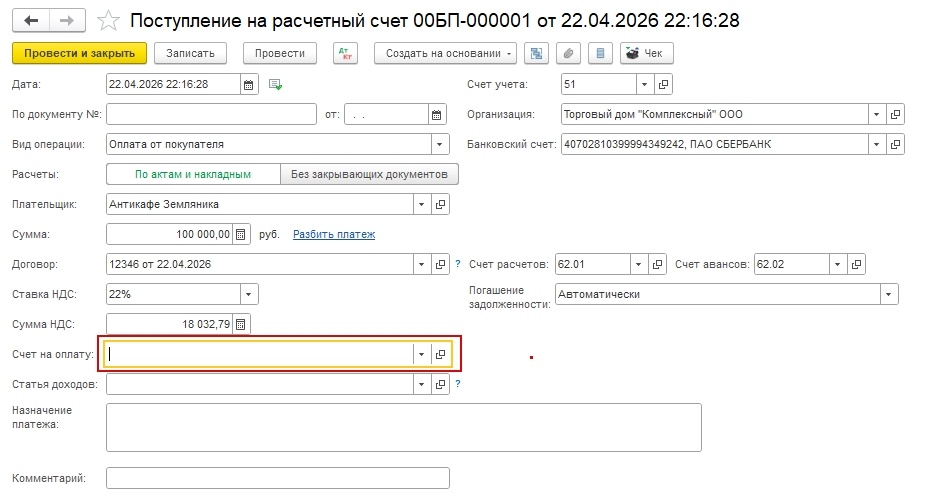The image size is (929, 502).
Task: Open related documents structure icon
Action: (x=536, y=53)
